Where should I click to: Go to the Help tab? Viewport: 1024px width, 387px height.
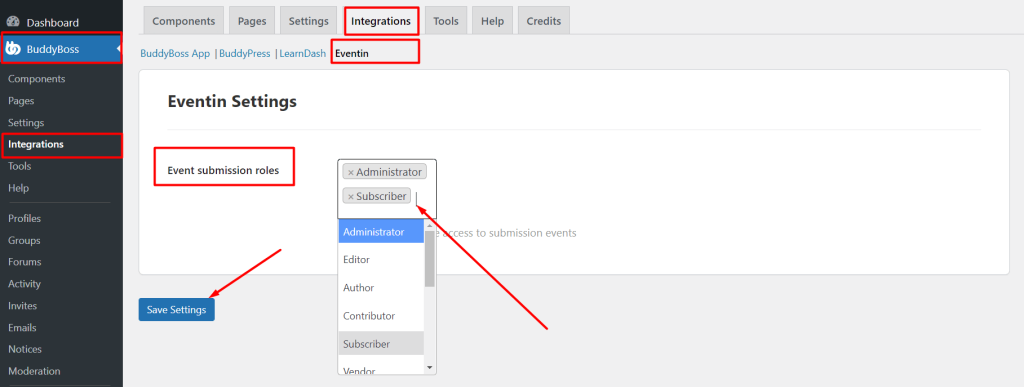492,21
